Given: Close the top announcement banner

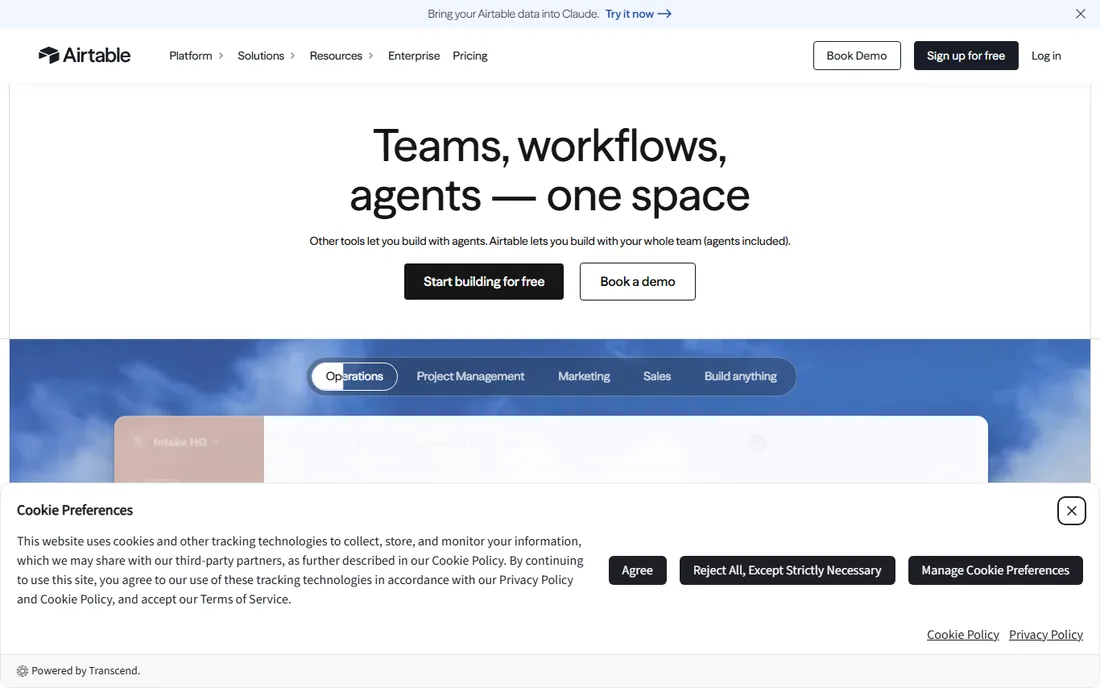Looking at the screenshot, I should [x=1080, y=14].
